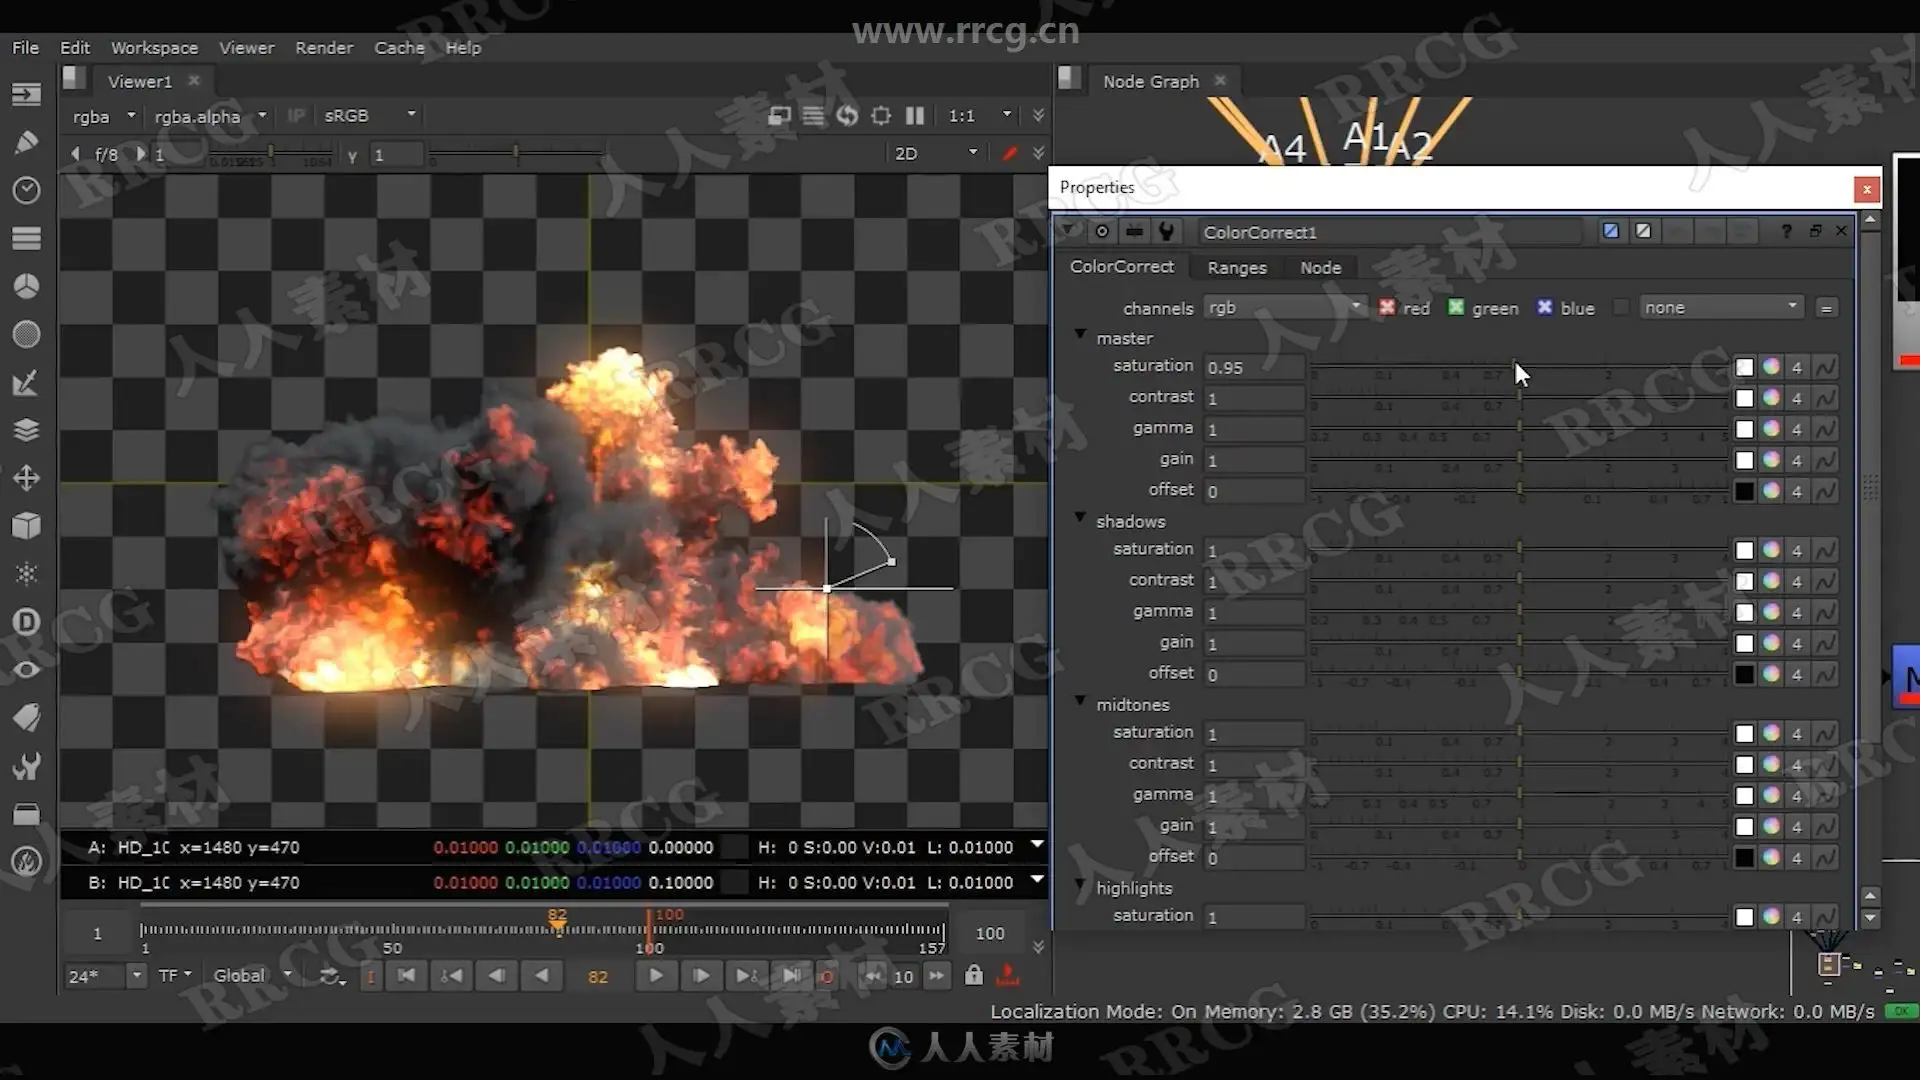Click the master gamma slider
The height and width of the screenshot is (1080, 1920).
pos(1519,429)
